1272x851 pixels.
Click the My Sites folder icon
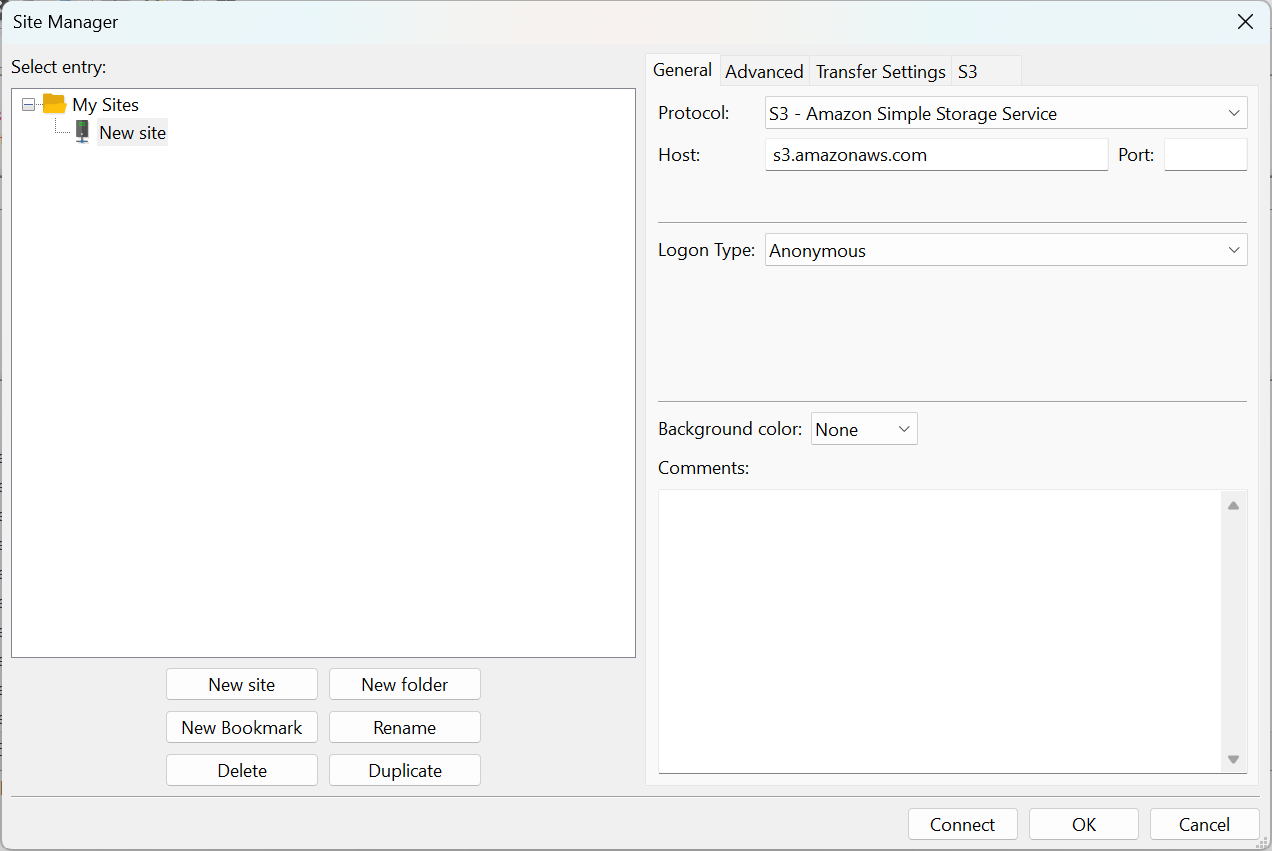[x=54, y=104]
